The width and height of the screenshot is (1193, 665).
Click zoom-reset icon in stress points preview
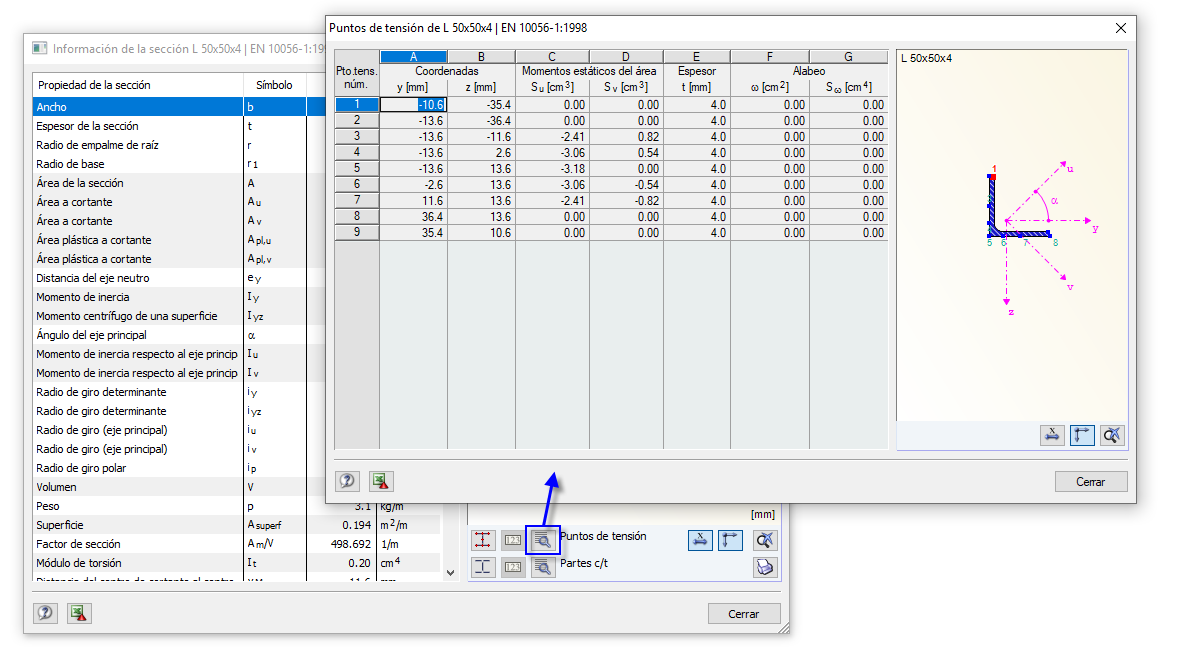coord(1112,435)
